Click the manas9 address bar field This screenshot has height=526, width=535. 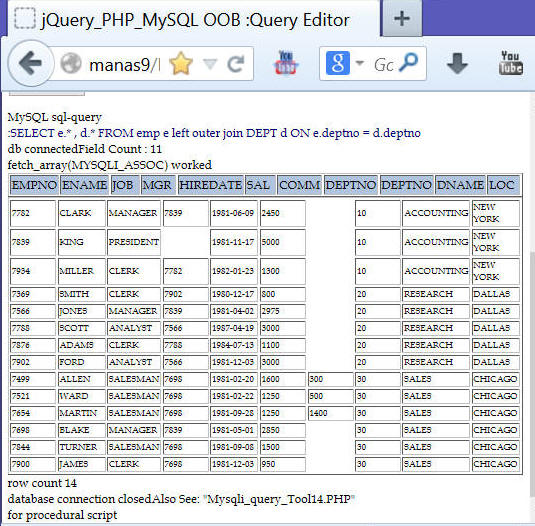124,64
